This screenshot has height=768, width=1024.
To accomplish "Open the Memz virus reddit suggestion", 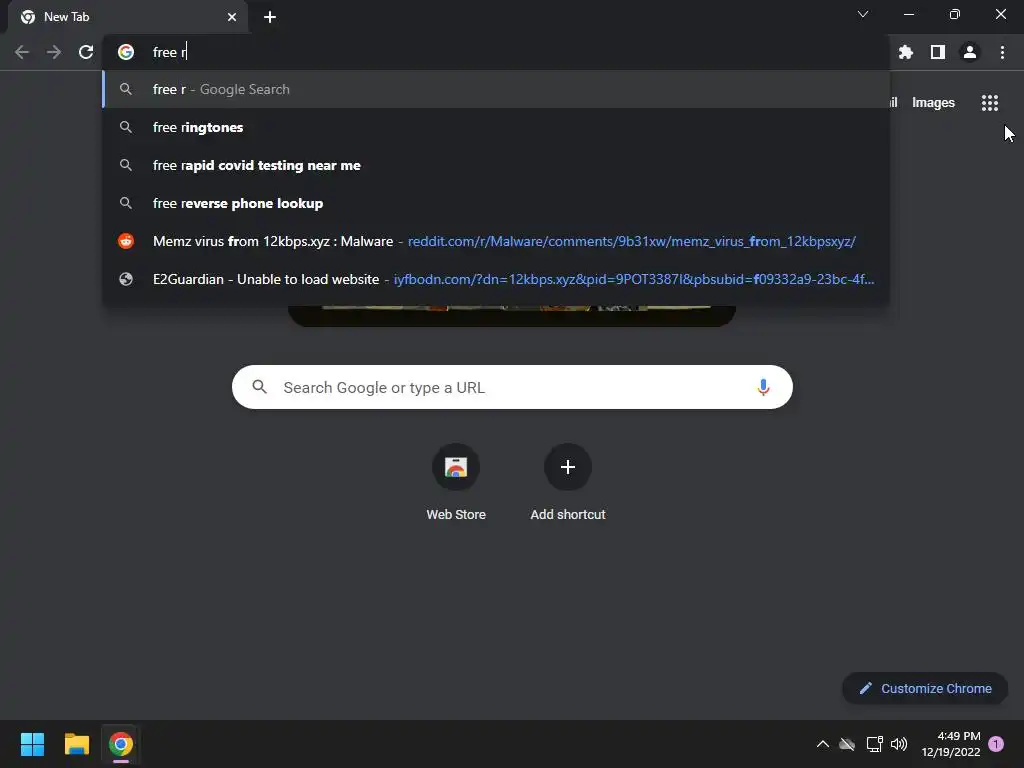I will tap(496, 241).
